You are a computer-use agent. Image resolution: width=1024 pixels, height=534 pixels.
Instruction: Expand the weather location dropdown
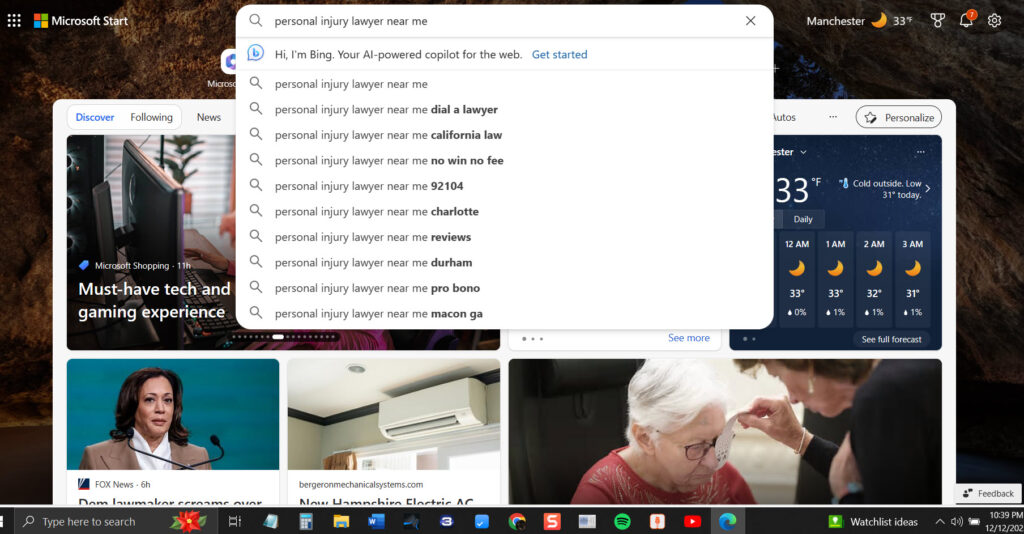803,152
